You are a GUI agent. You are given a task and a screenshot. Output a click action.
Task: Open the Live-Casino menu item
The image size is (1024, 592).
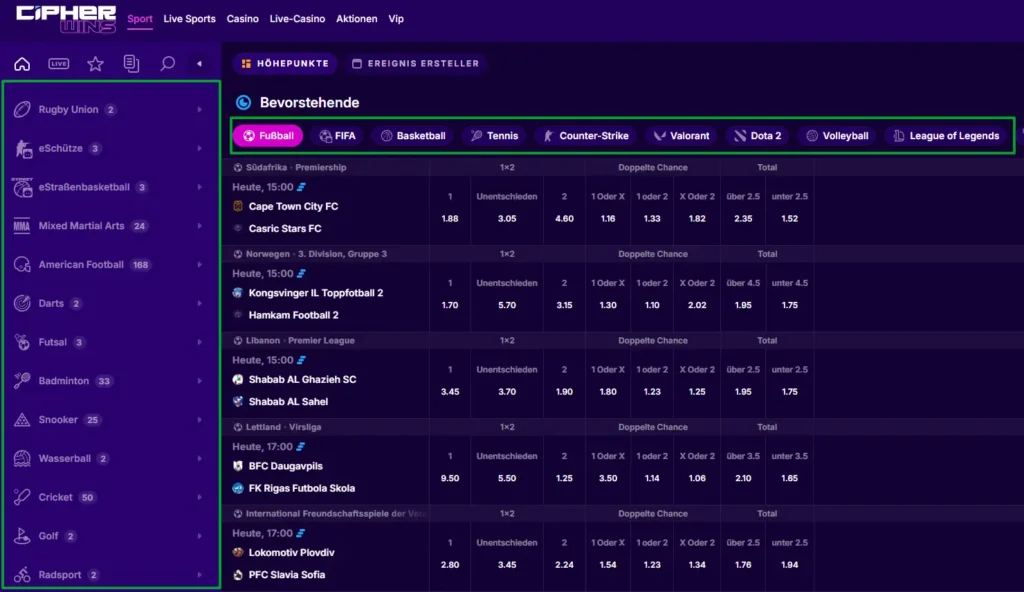297,18
